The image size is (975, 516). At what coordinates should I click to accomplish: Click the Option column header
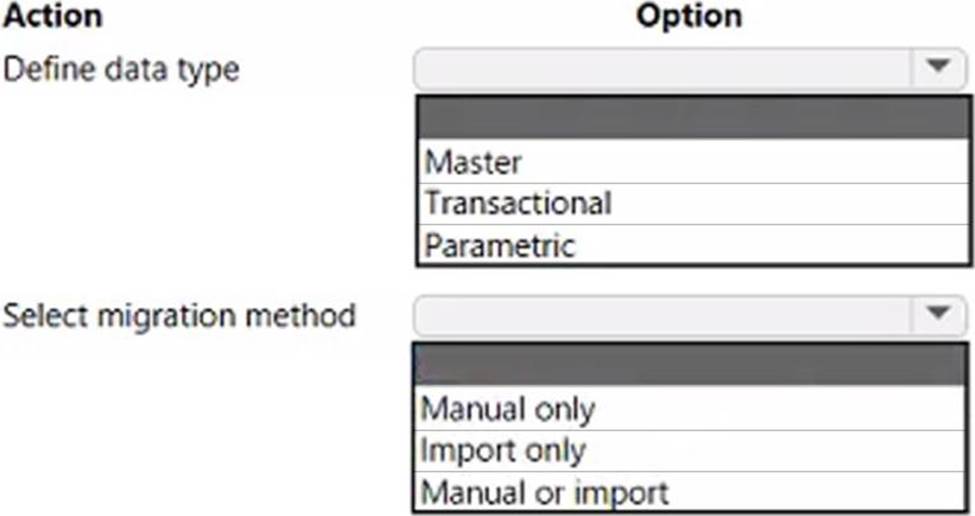[x=689, y=16]
